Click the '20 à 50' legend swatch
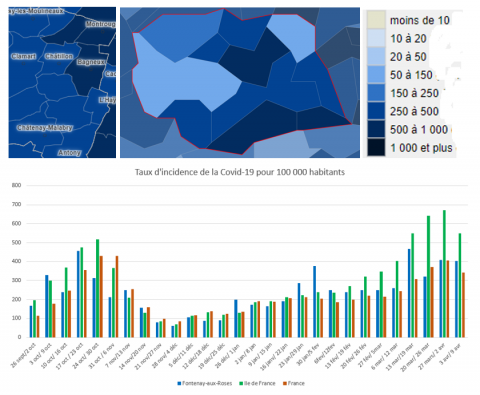480x395 pixels. (x=376, y=56)
